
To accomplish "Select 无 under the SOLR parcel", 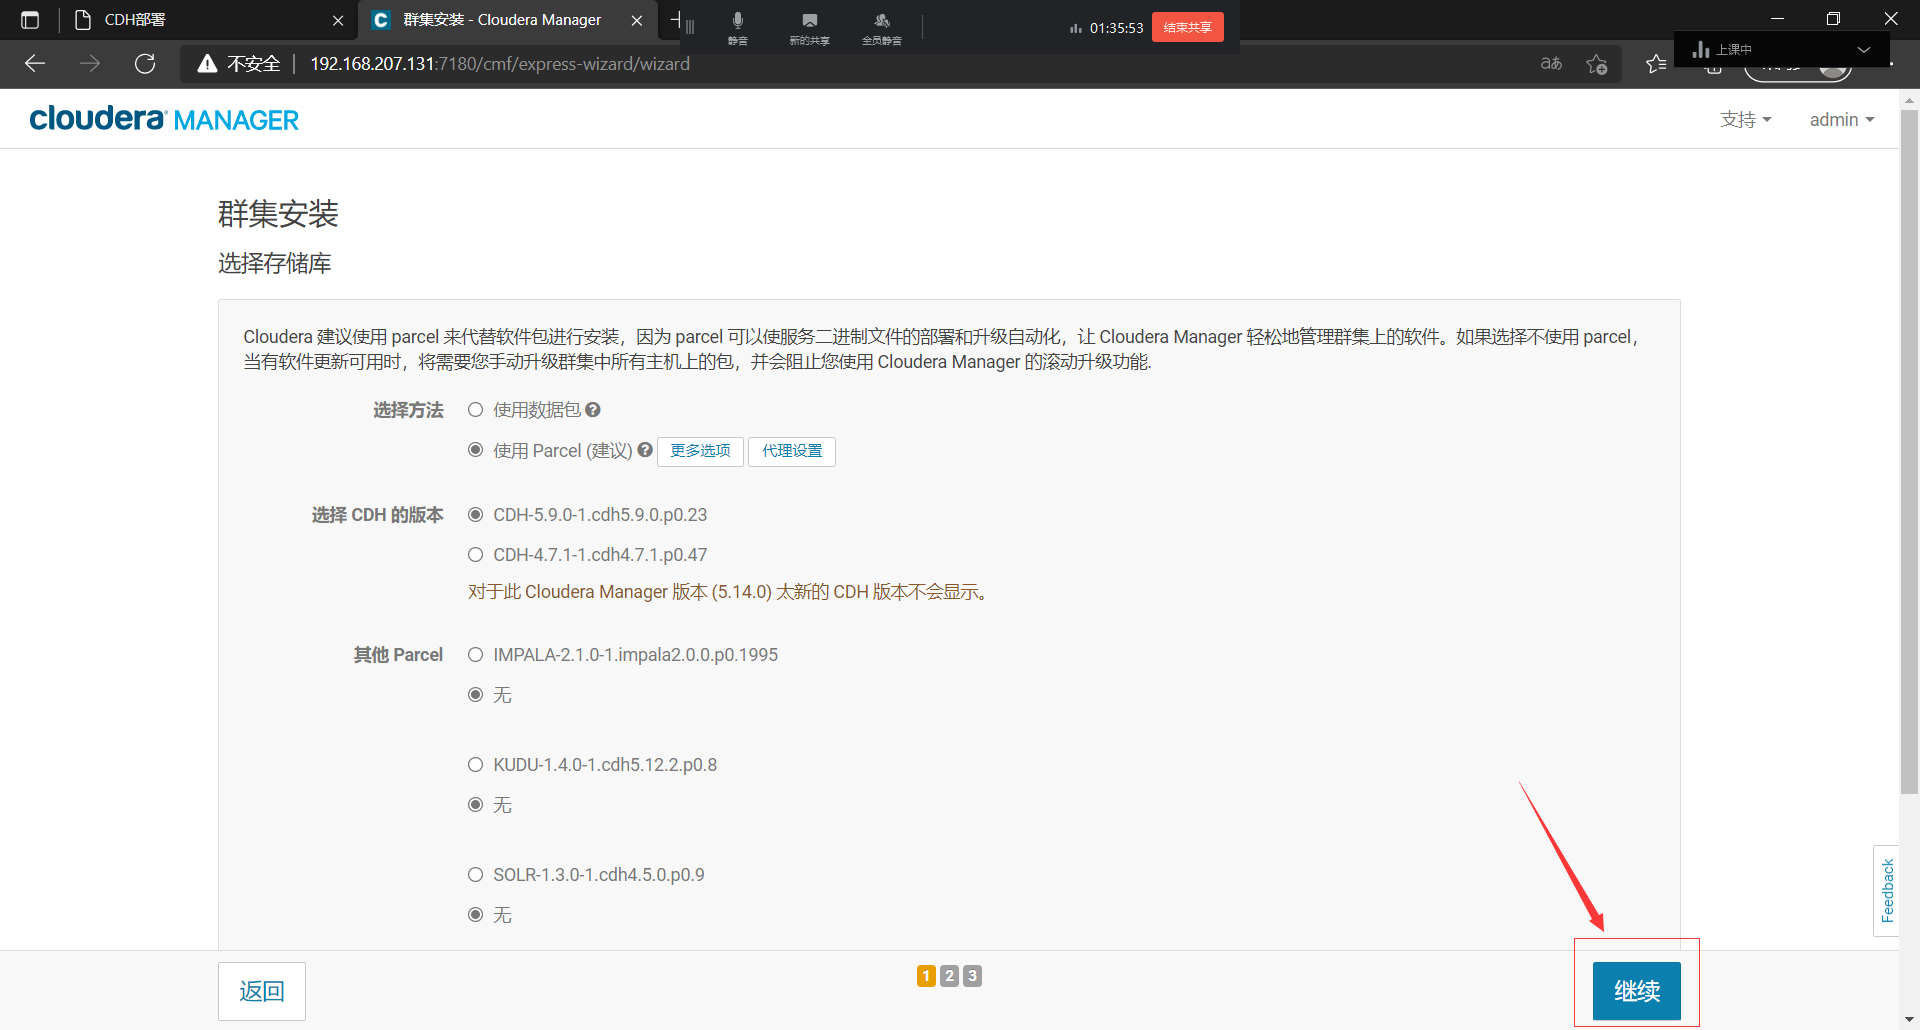I will (476, 915).
